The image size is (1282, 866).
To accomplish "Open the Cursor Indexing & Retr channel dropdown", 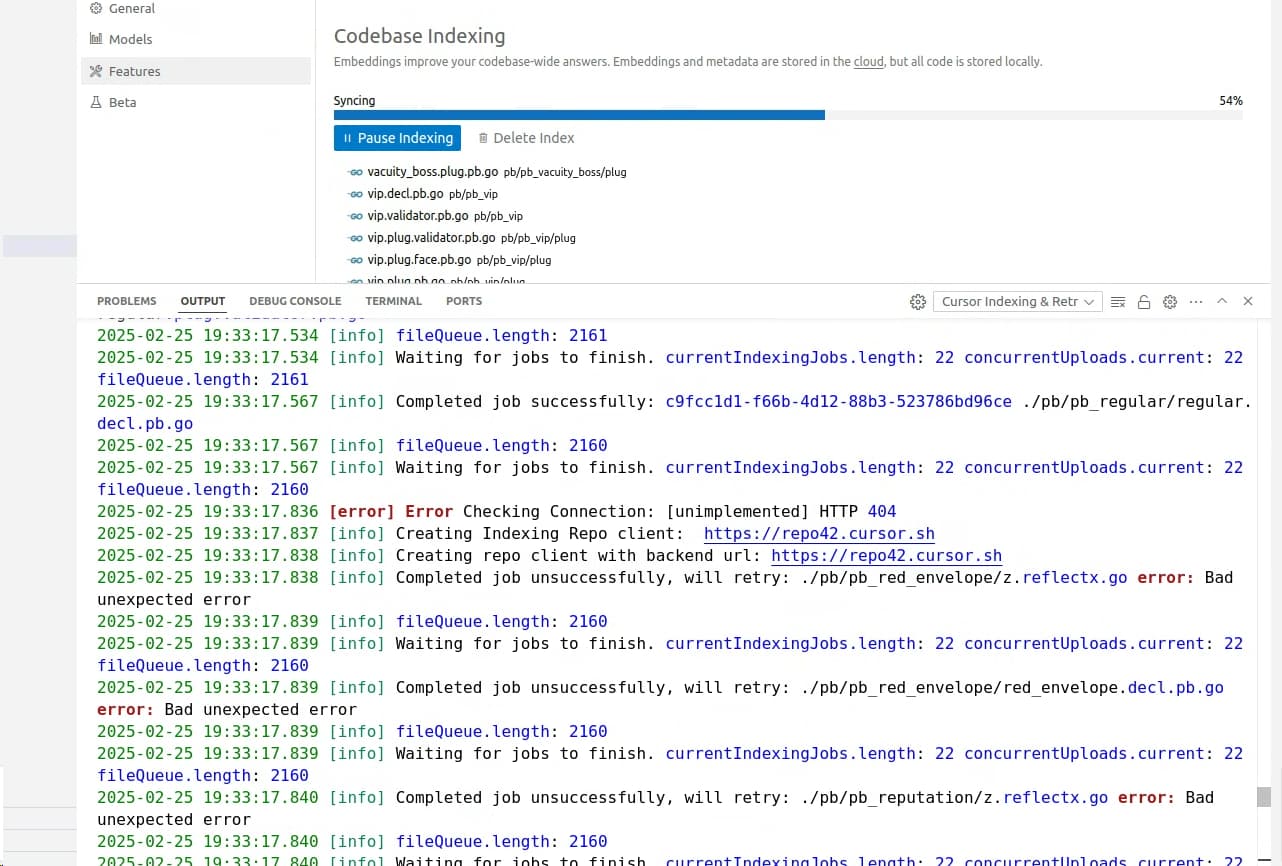I will click(x=1016, y=301).
